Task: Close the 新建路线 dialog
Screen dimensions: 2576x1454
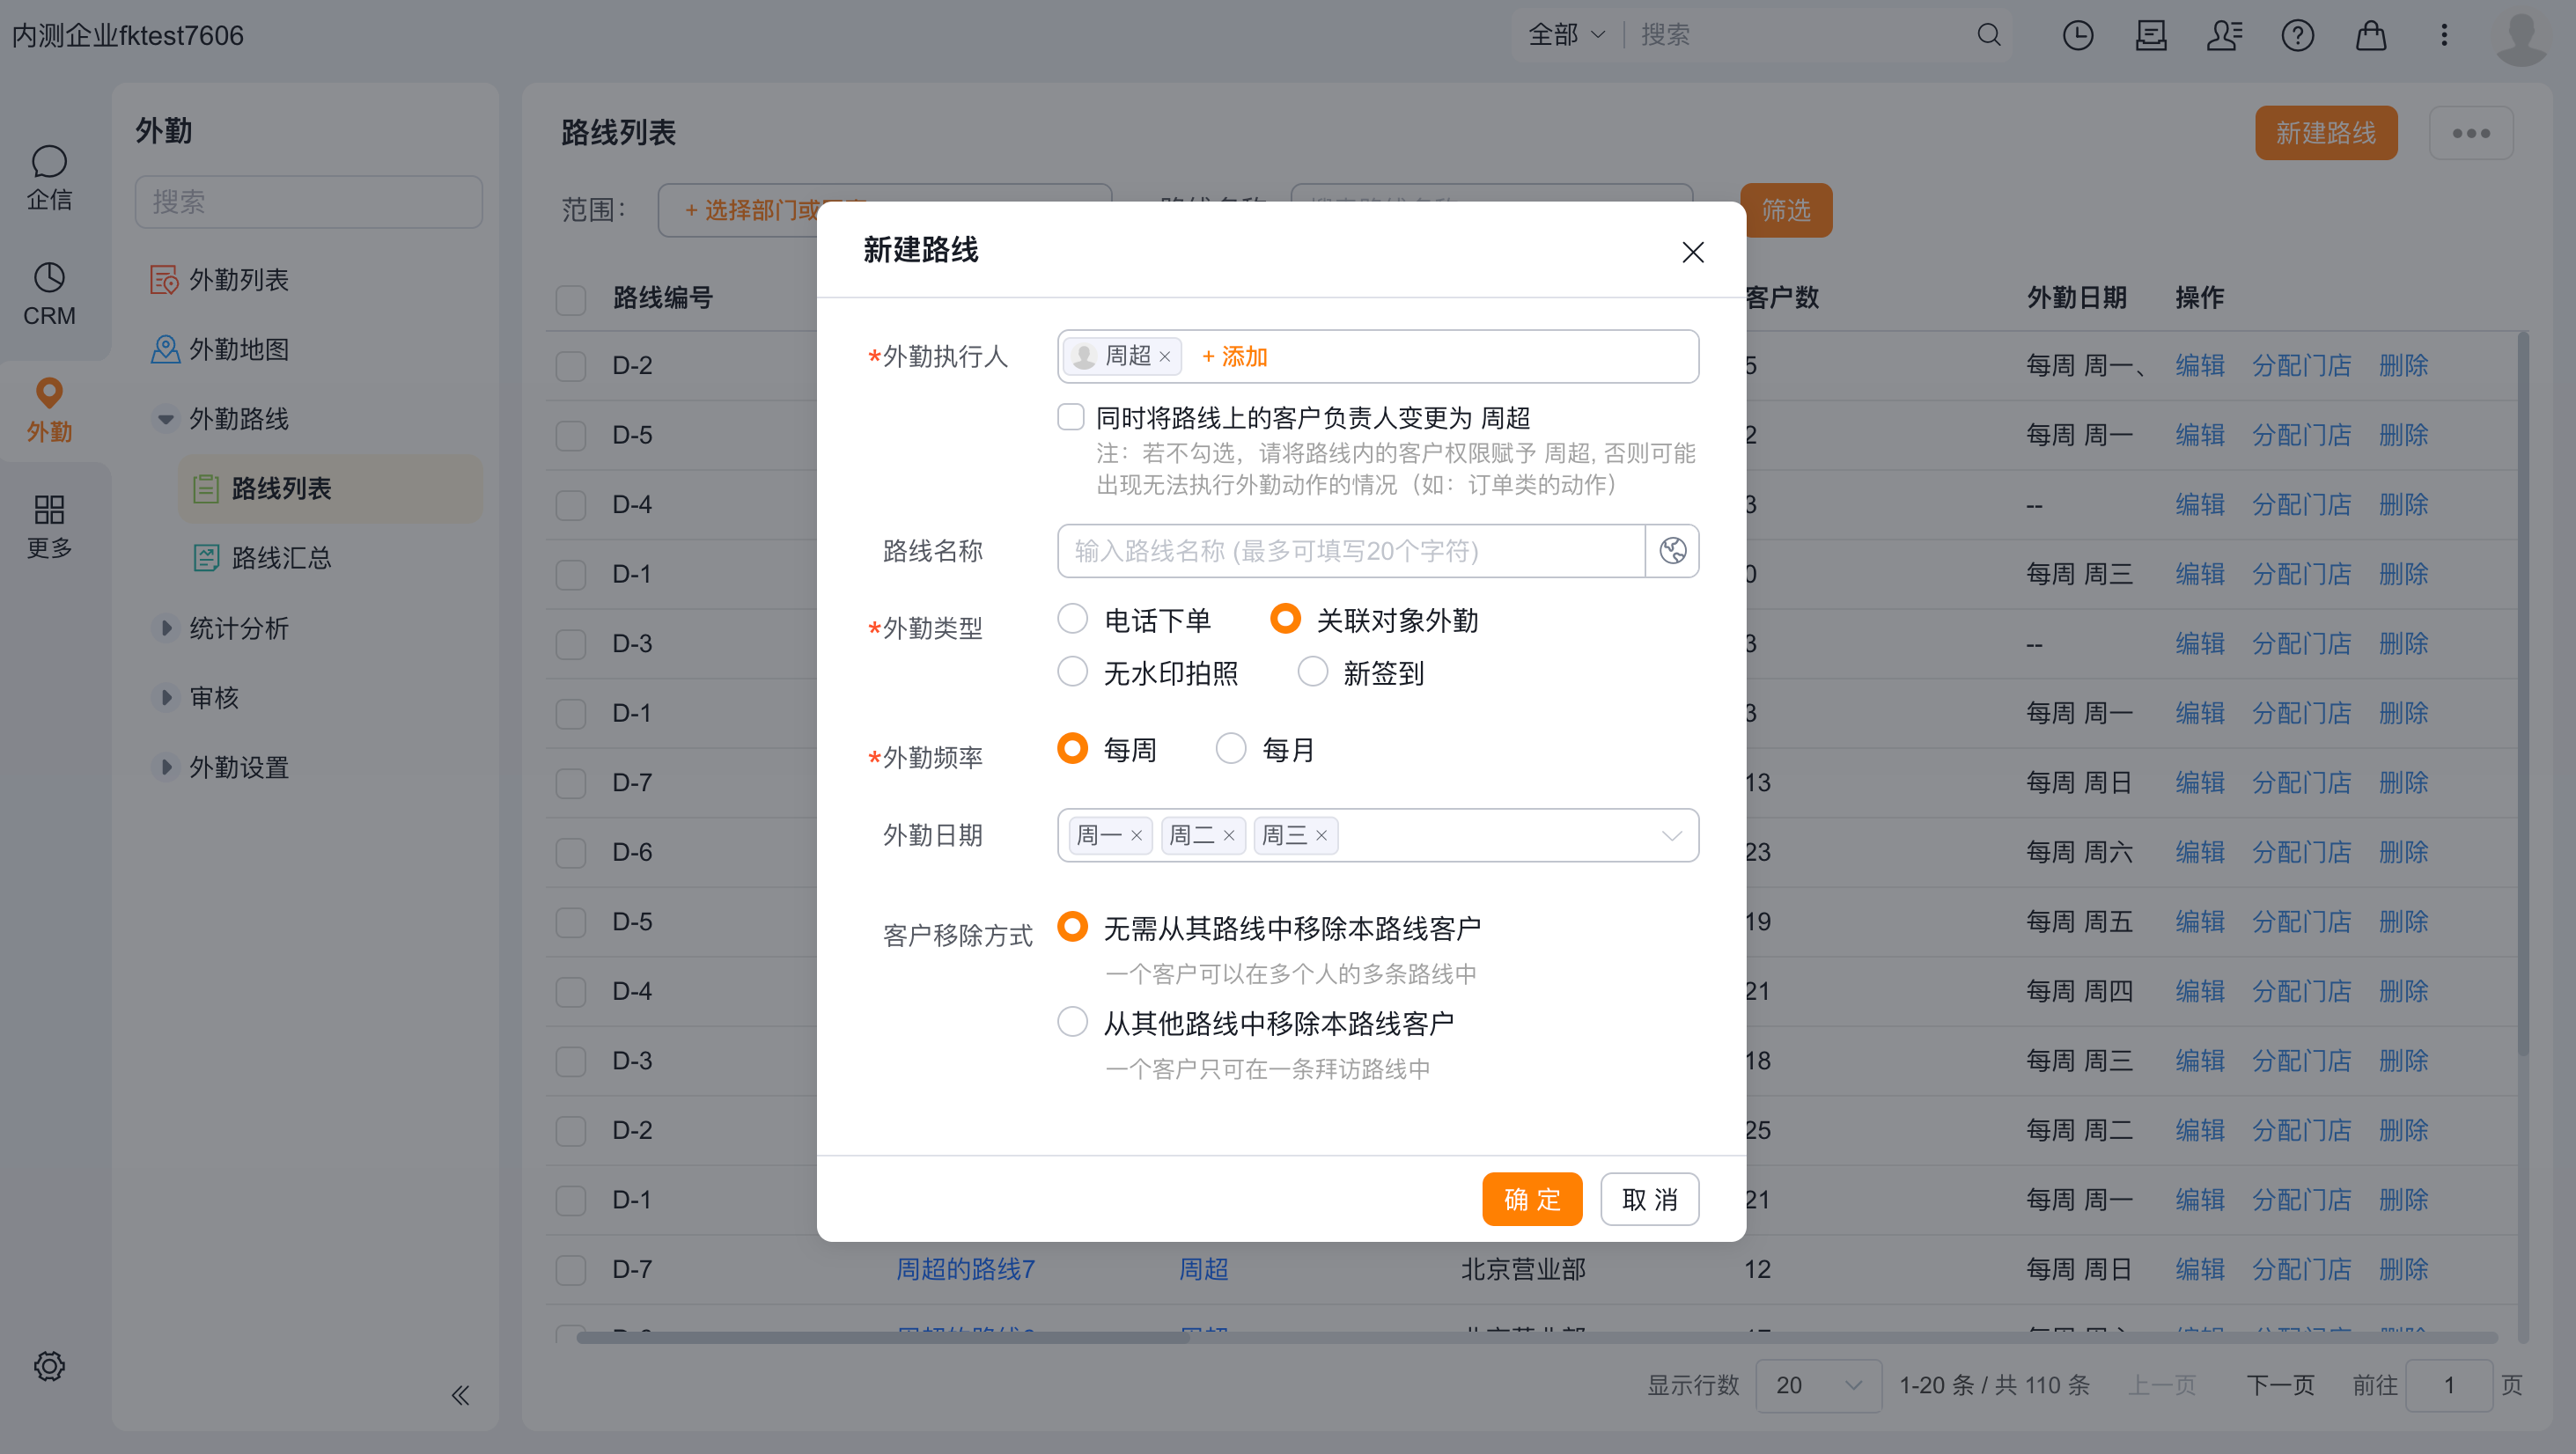Action: point(1692,251)
